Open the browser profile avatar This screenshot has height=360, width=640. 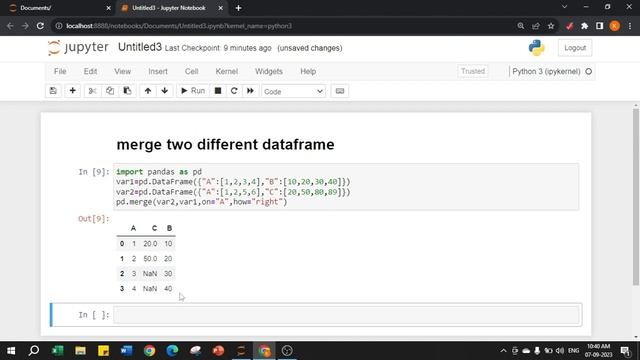[x=614, y=26]
